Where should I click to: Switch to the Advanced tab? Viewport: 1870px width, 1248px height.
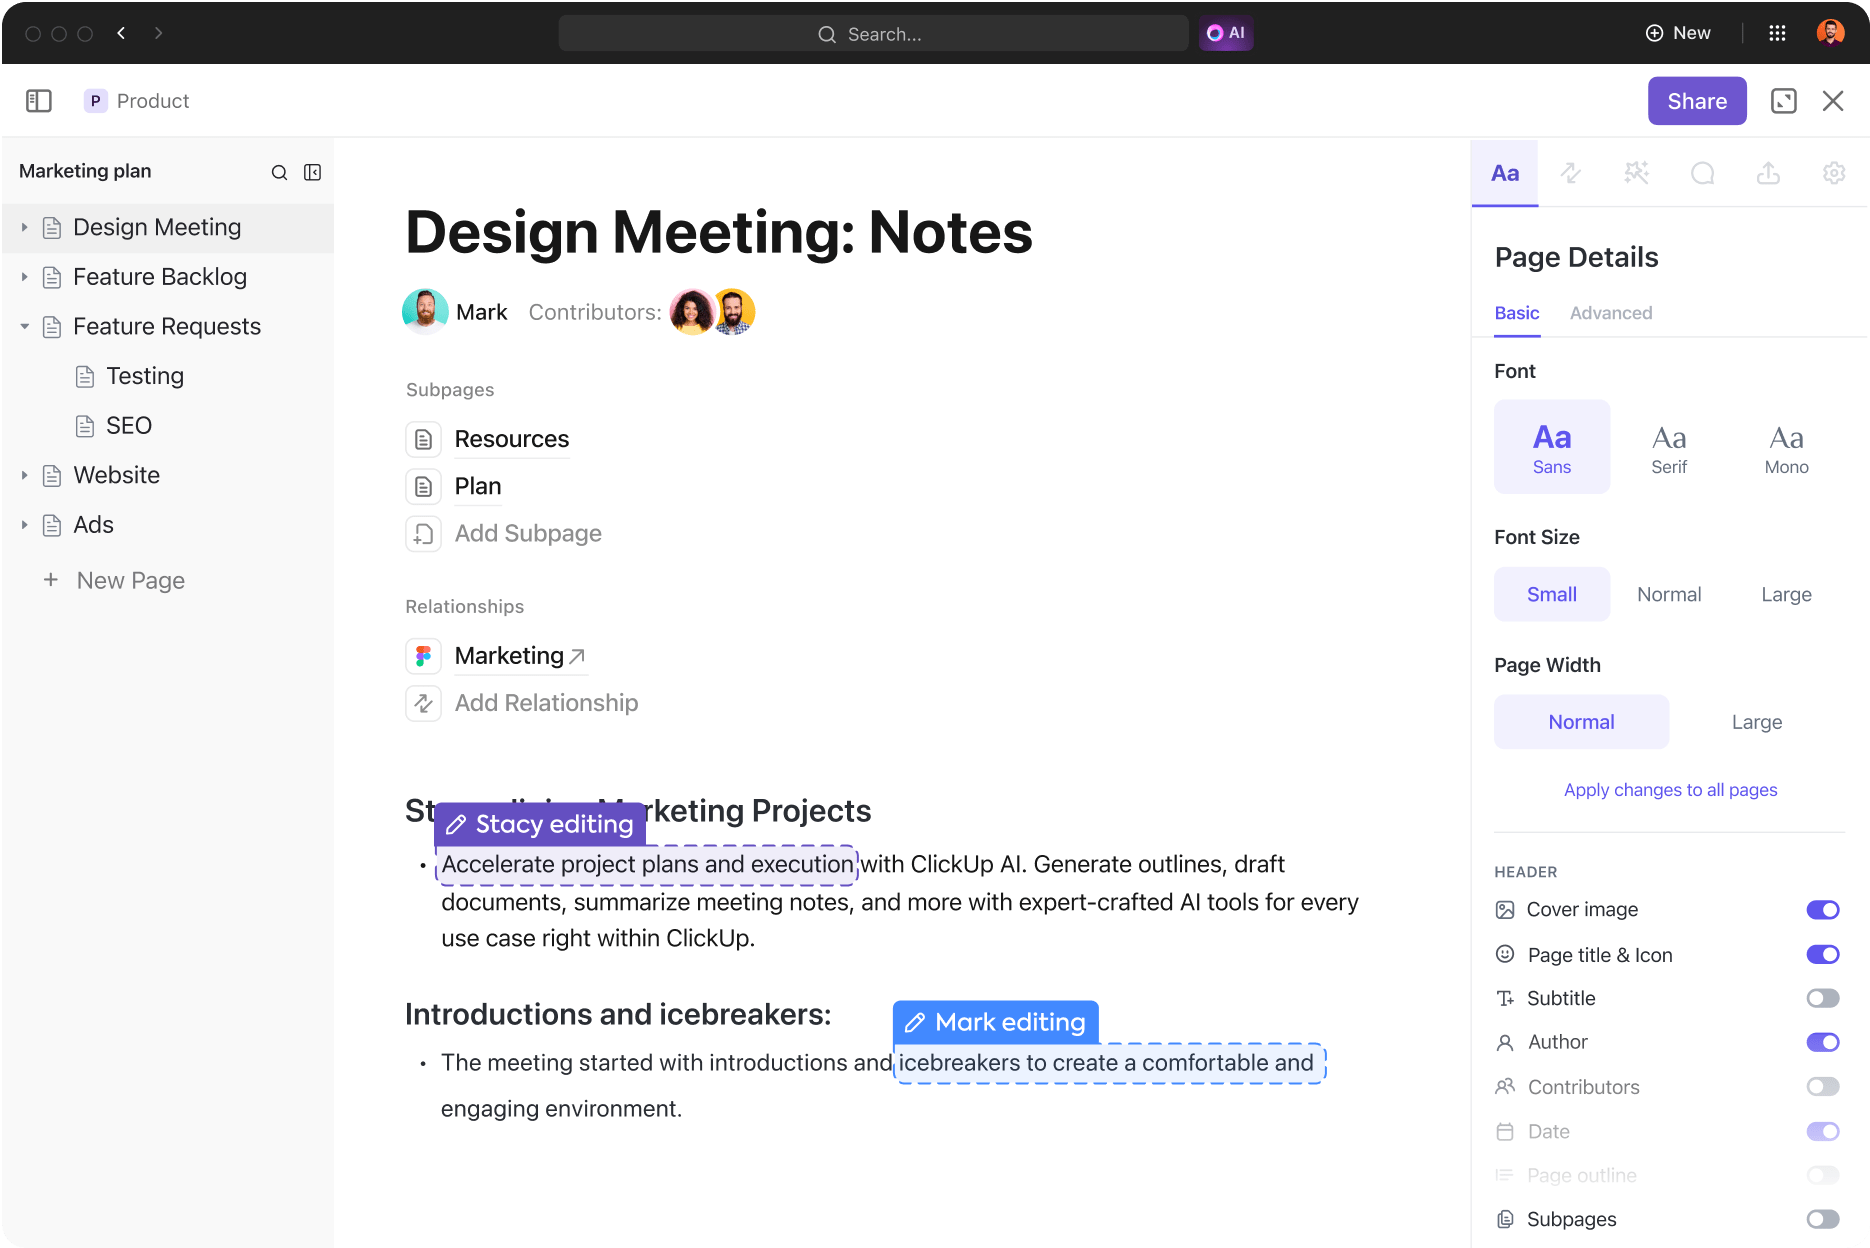pos(1610,313)
